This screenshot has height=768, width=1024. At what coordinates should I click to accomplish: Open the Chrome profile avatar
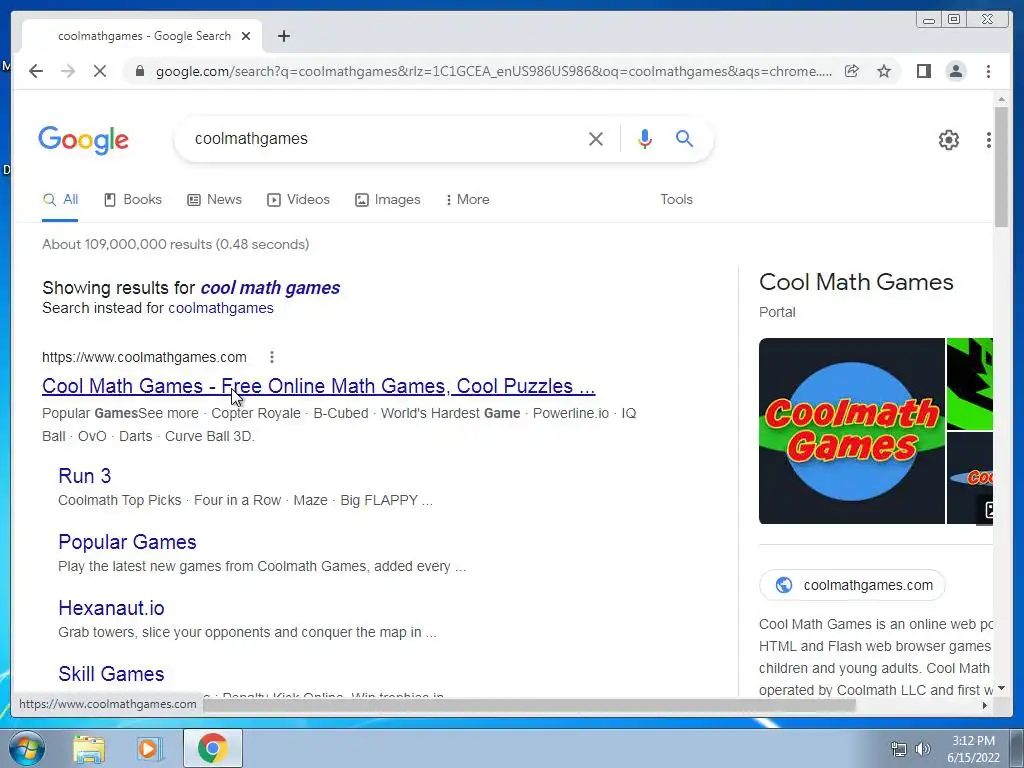point(955,71)
